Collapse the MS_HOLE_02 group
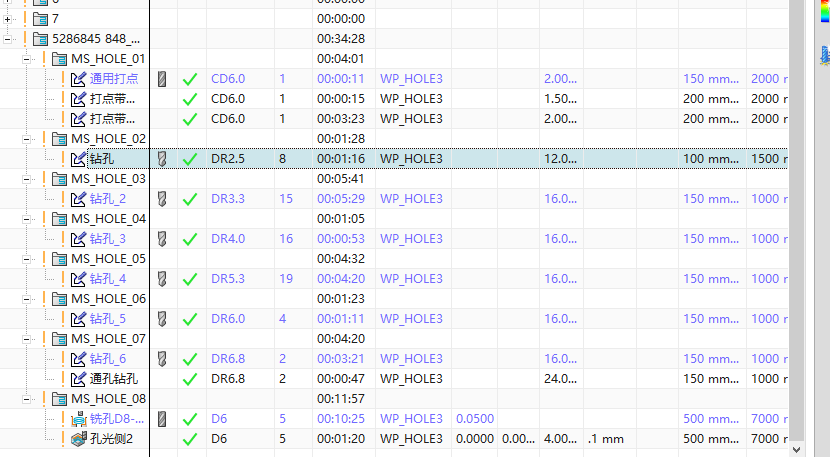830x457 pixels. point(26,139)
